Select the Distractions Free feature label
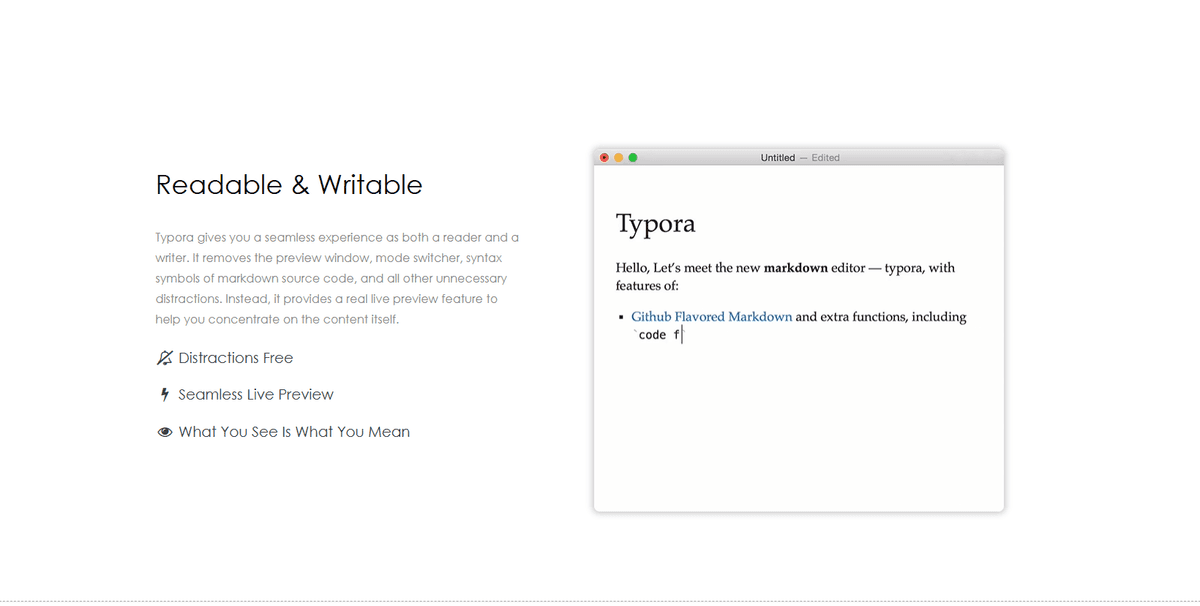 [236, 358]
